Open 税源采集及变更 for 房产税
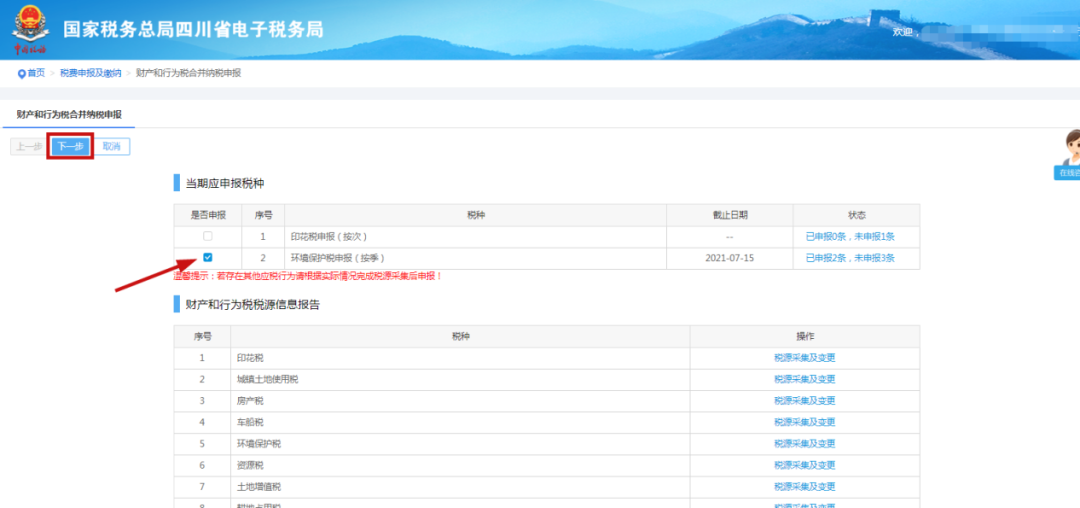 (804, 401)
